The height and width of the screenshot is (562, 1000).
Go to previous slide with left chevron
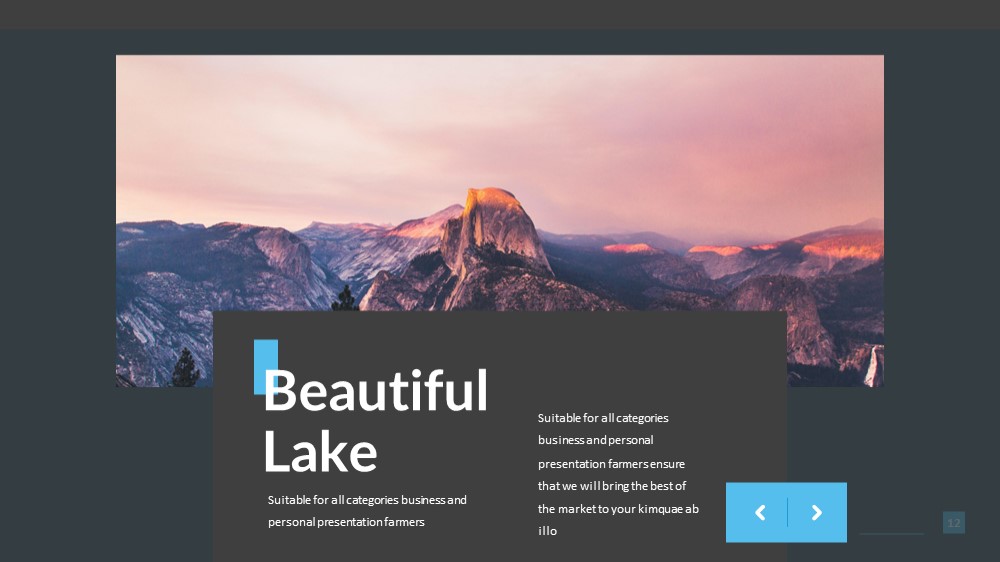click(x=760, y=512)
